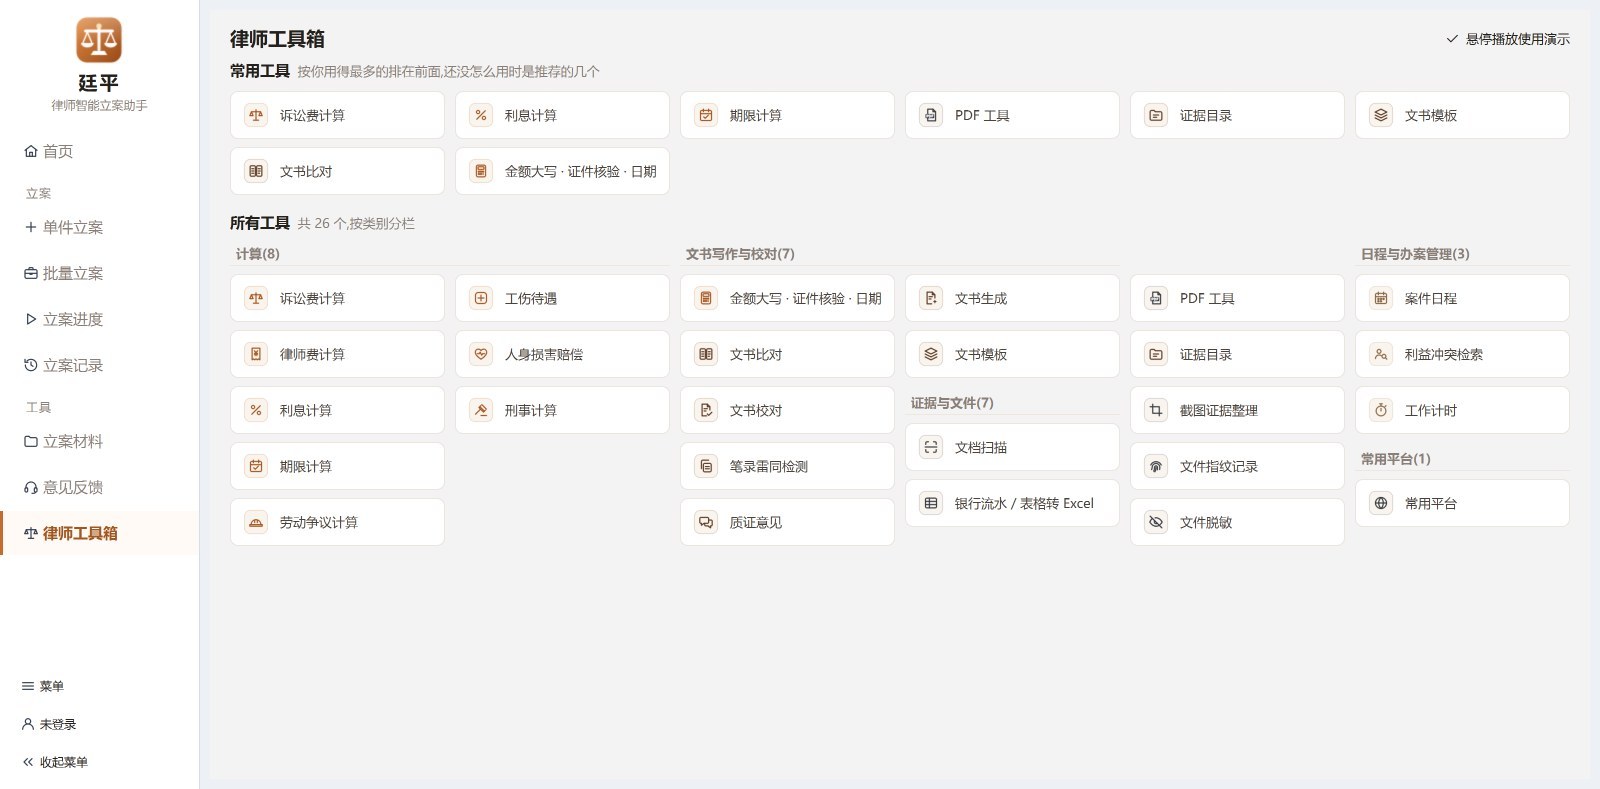Screen dimensions: 1600x789
Task: Open the 案件日程 tool card
Action: (x=1462, y=298)
